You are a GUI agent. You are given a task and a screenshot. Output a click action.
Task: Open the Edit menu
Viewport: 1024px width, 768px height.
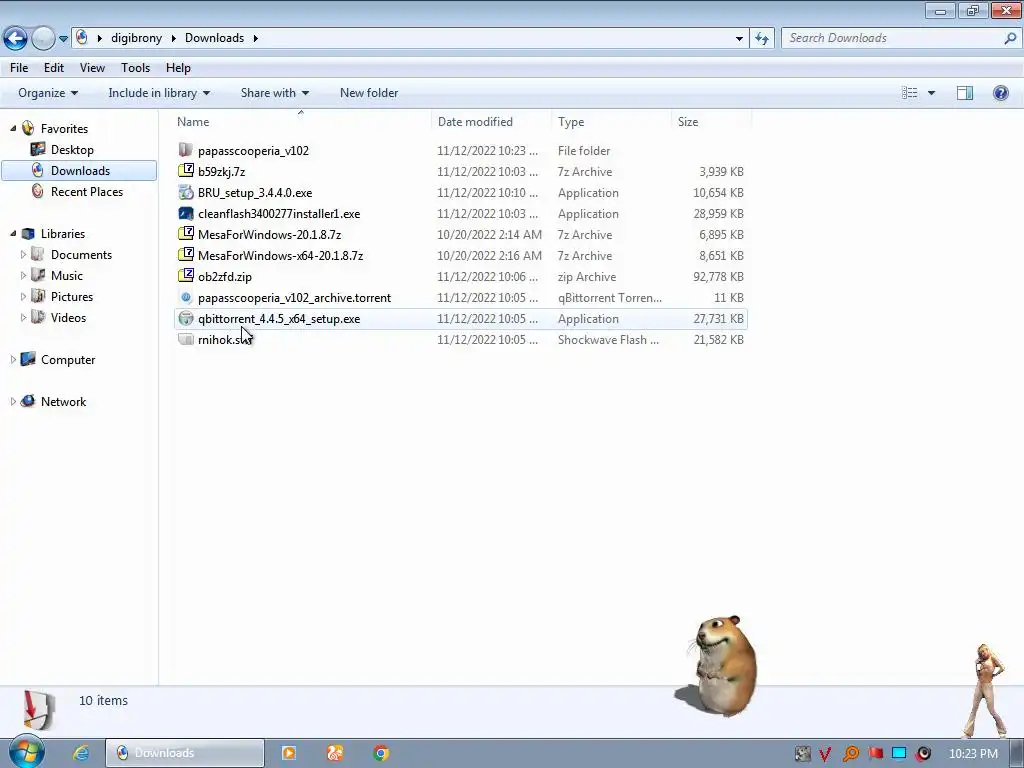[x=54, y=68]
